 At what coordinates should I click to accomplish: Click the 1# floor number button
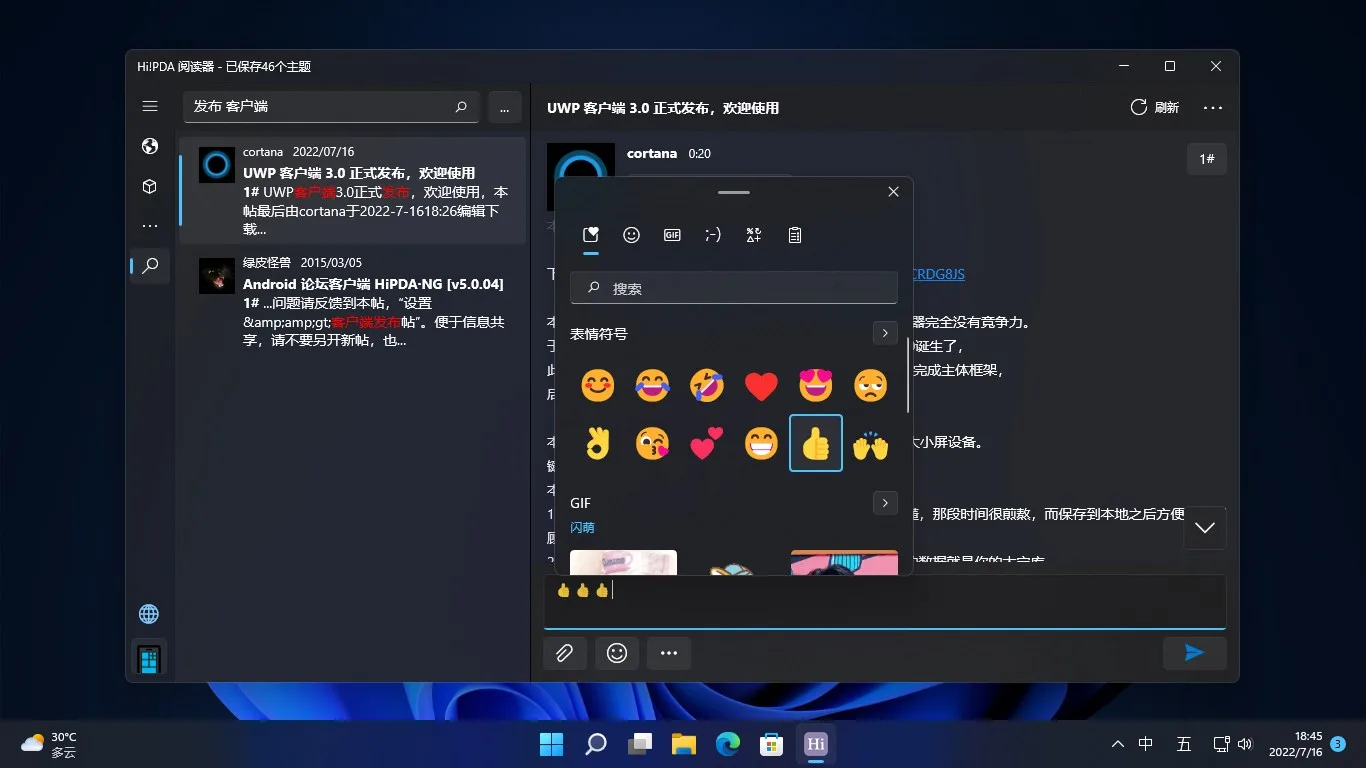tap(1207, 159)
